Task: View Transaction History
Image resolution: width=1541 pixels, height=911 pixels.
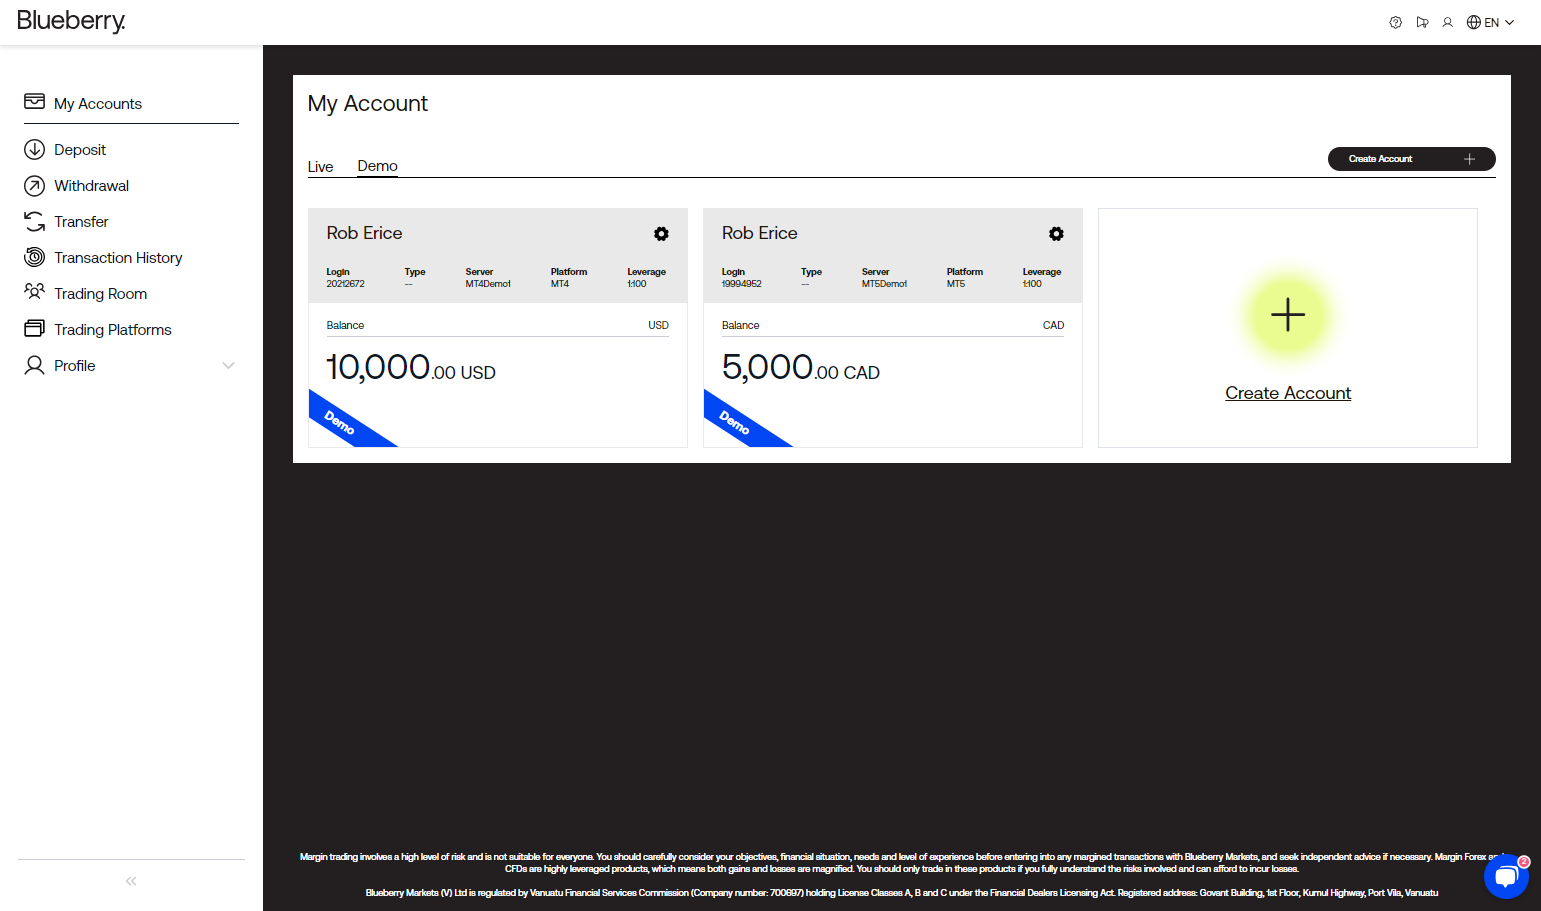Action: (x=118, y=258)
